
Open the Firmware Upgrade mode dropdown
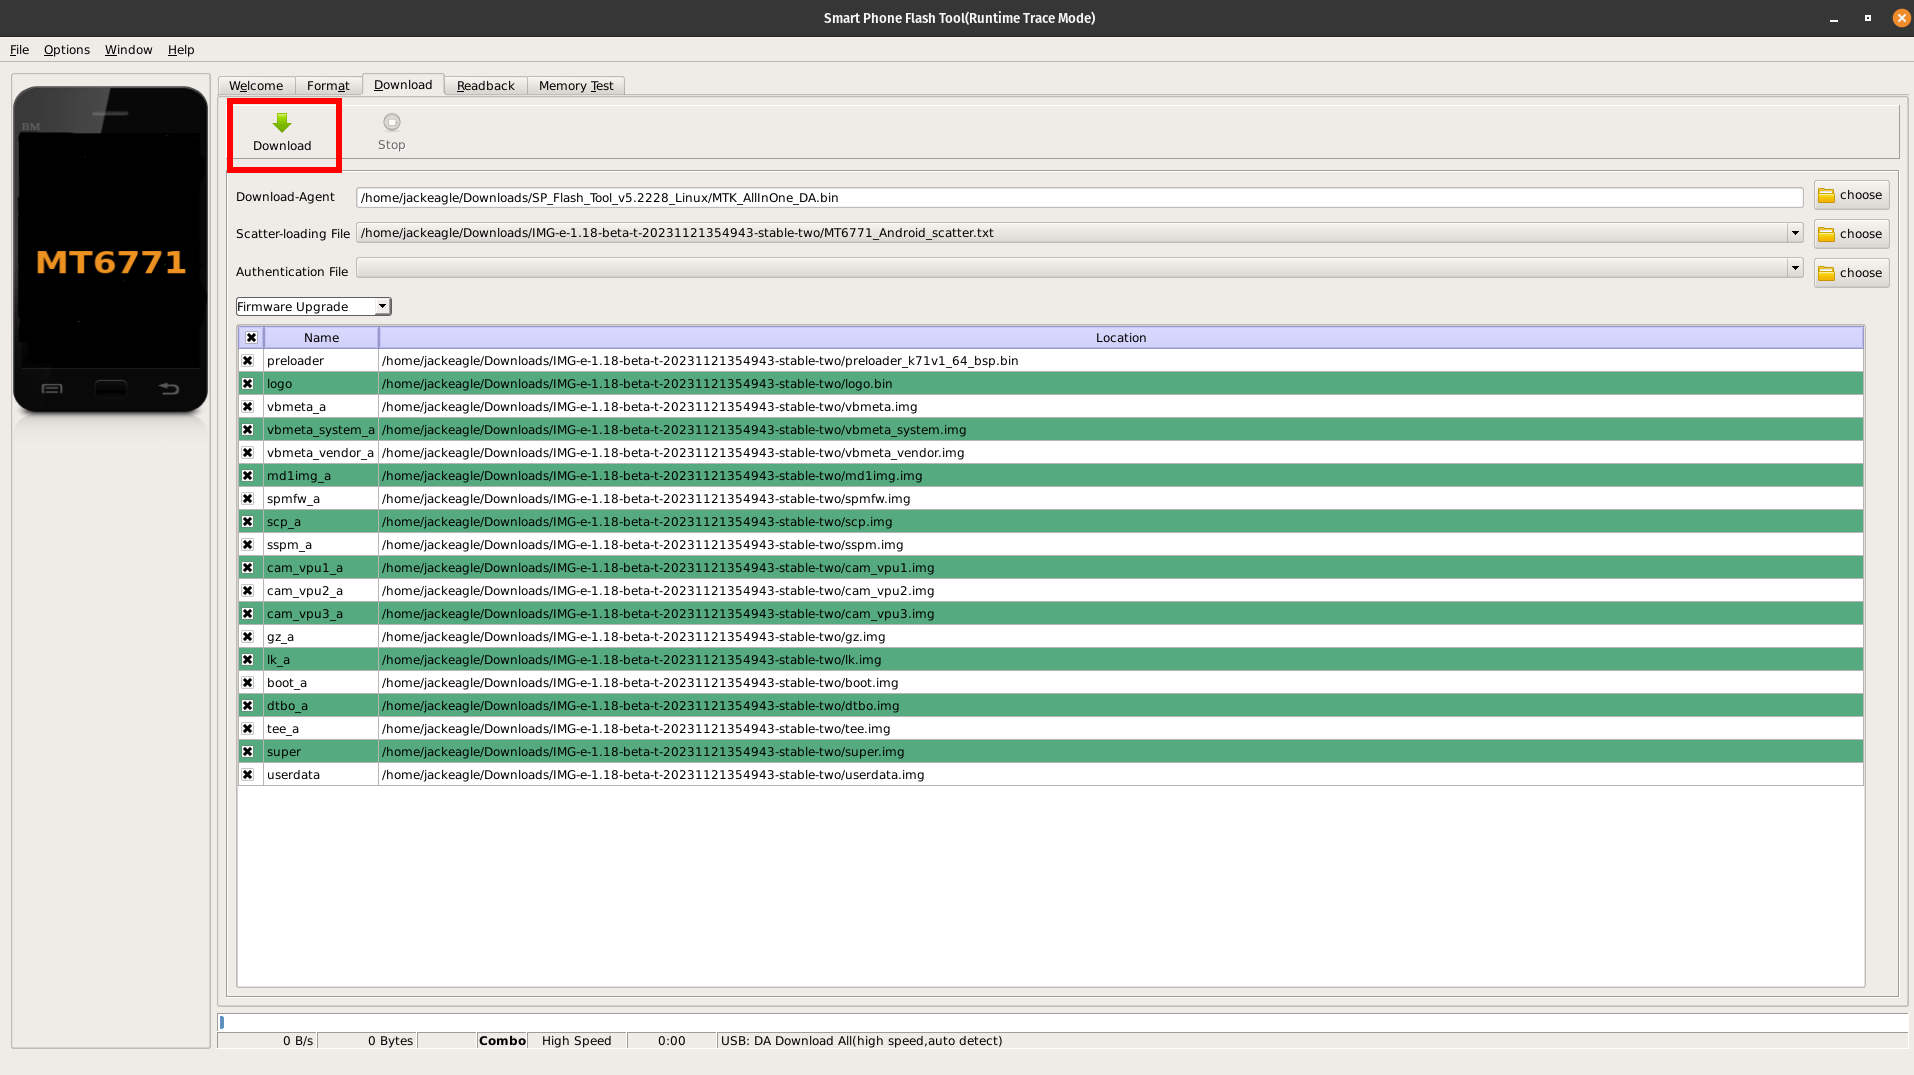pyautogui.click(x=313, y=307)
